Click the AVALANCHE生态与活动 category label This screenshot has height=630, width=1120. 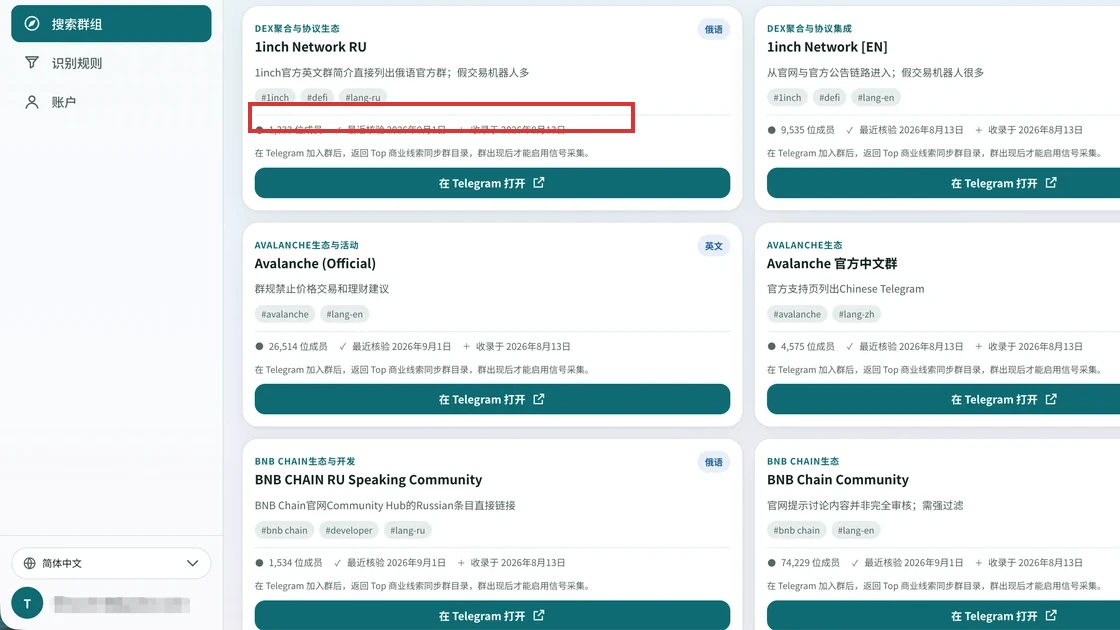pyautogui.click(x=306, y=245)
